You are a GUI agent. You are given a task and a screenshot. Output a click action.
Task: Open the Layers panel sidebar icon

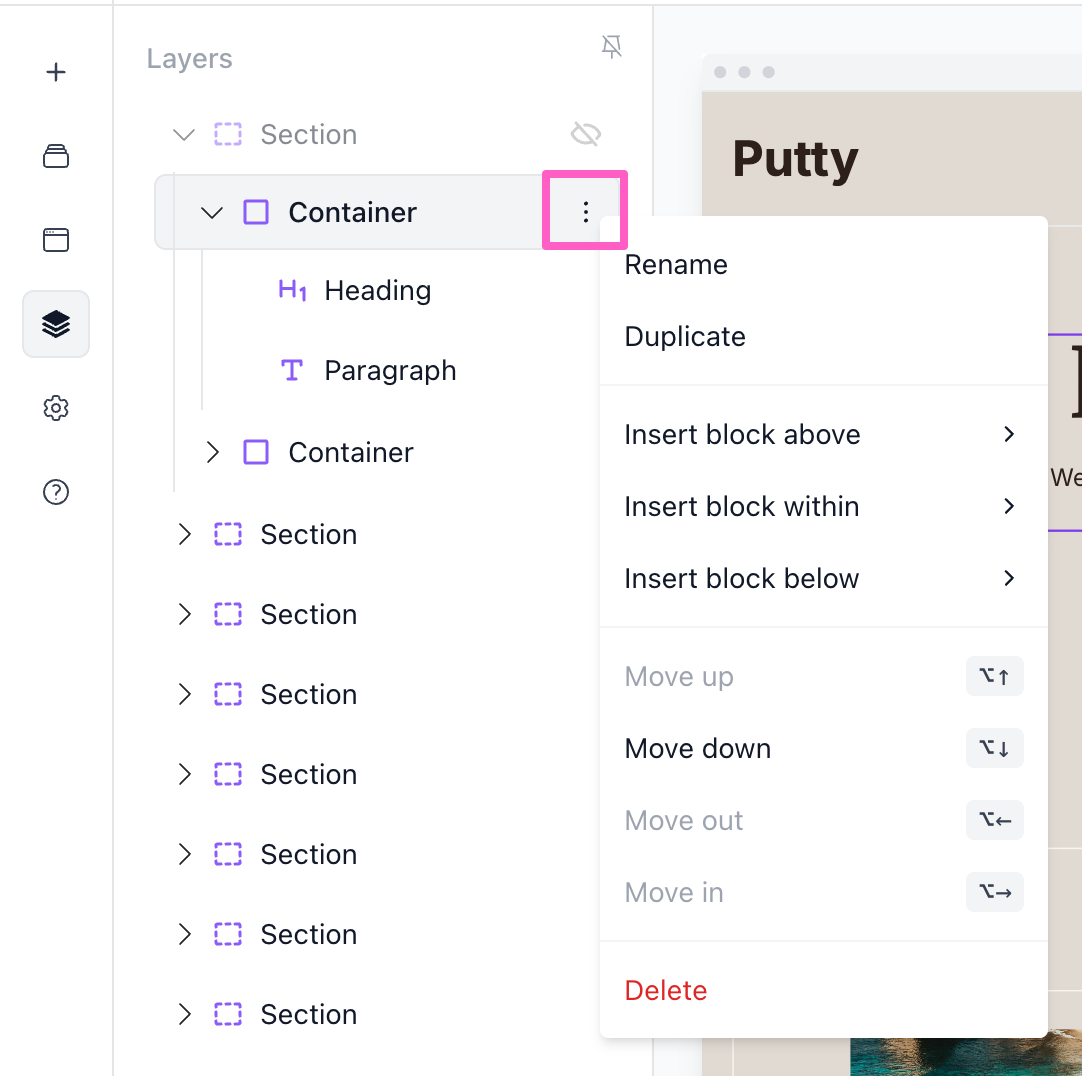pos(56,324)
